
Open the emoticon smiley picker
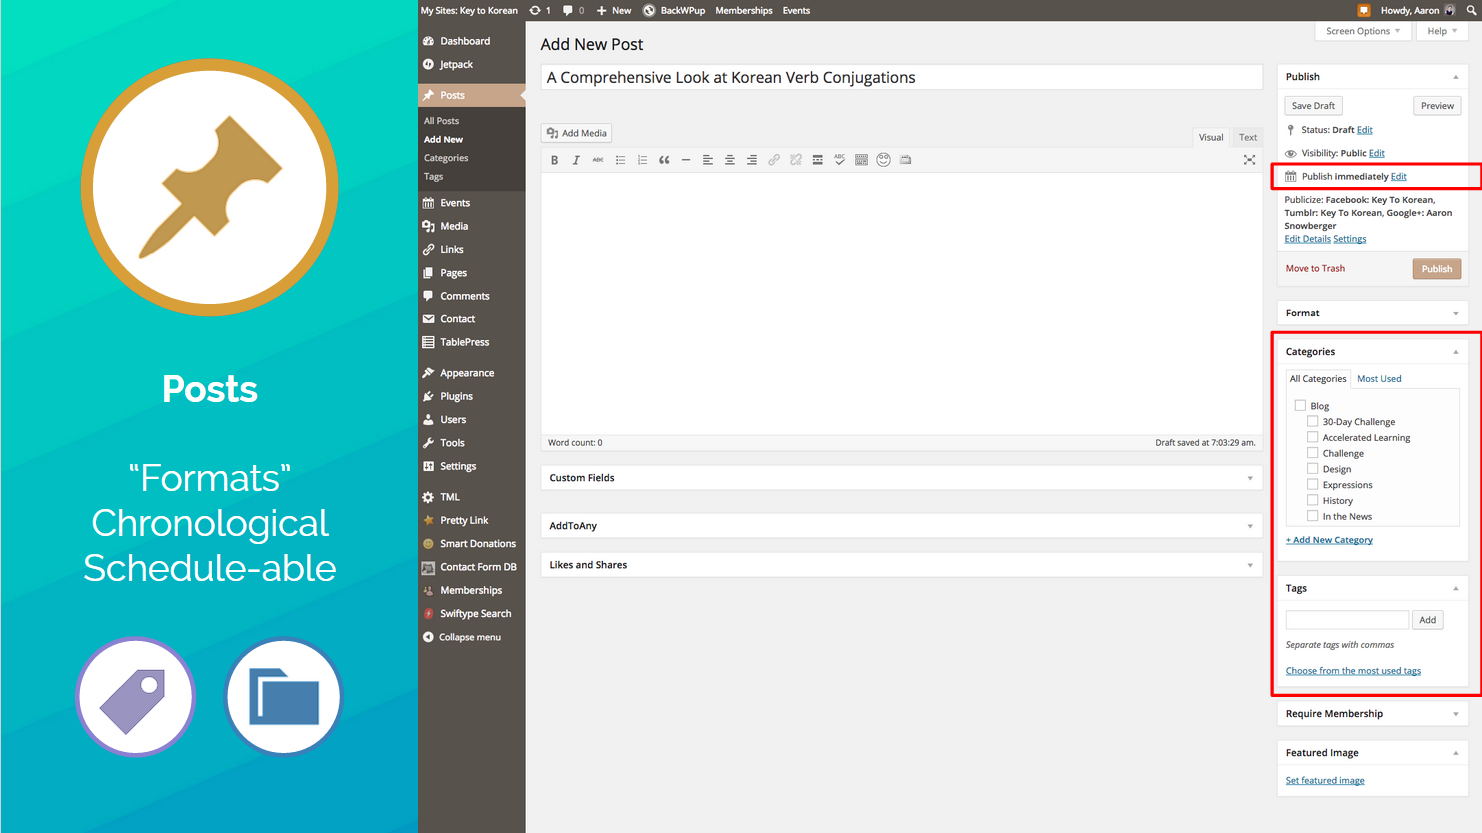(x=883, y=160)
